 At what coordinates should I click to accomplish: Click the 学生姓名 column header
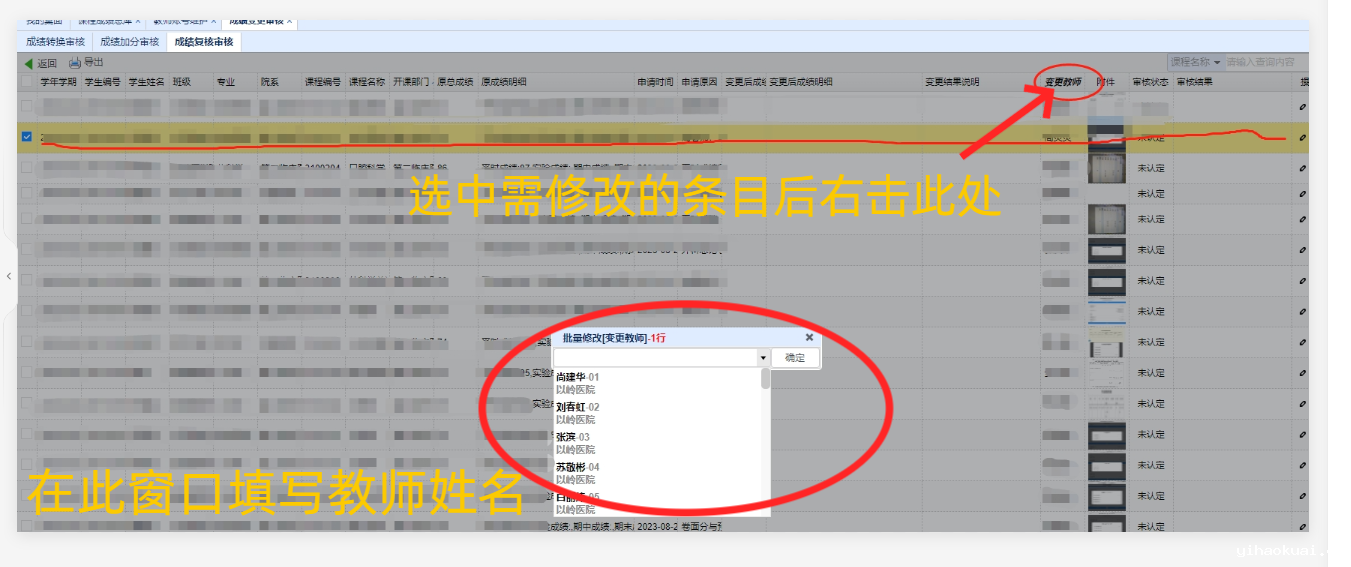click(147, 82)
